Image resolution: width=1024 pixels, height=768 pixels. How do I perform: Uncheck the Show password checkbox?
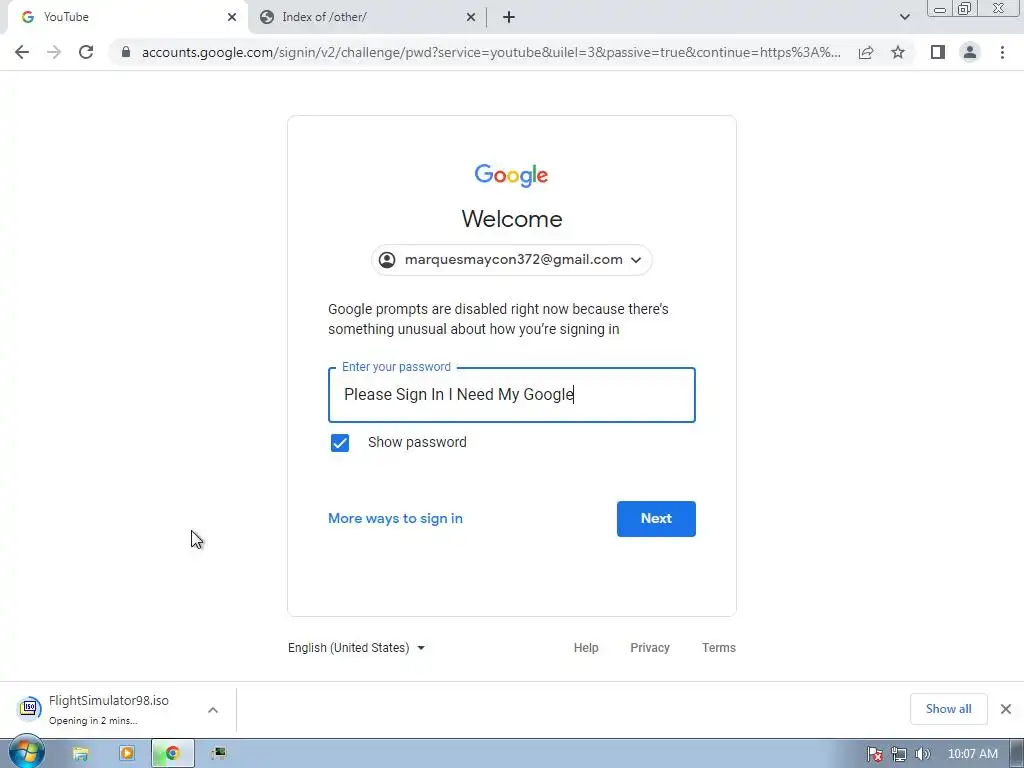[x=340, y=443]
